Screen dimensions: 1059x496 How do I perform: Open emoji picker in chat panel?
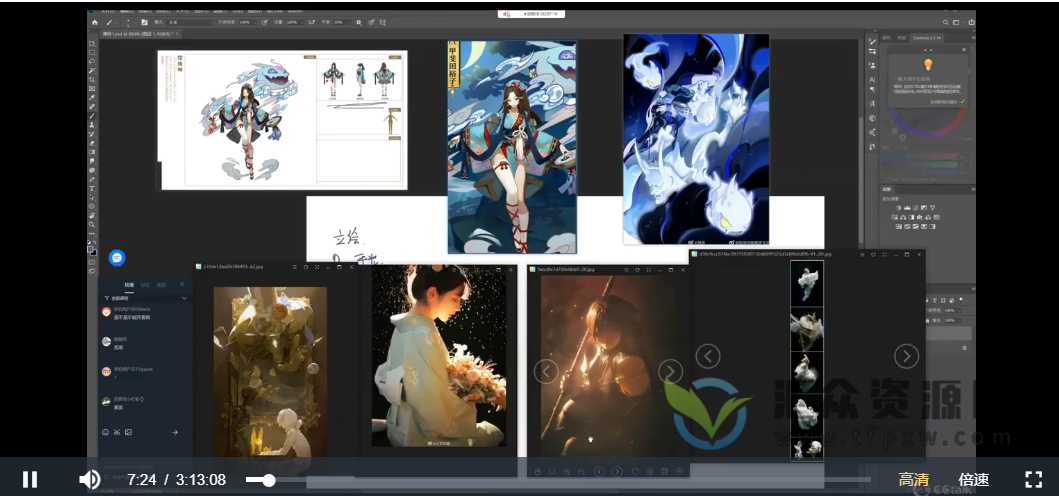[x=105, y=432]
